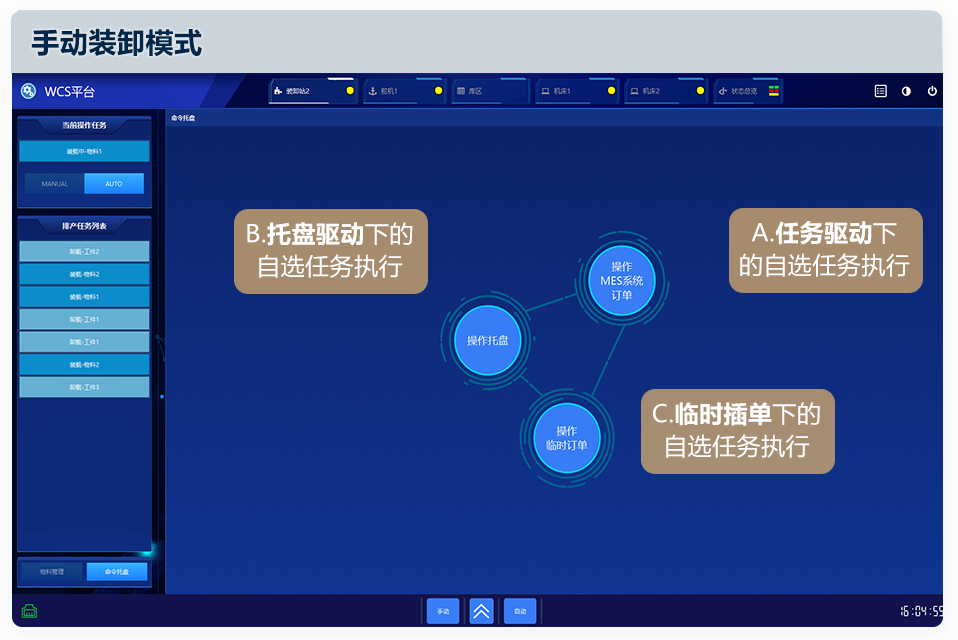Open the 装卸站2 tab

point(310,91)
